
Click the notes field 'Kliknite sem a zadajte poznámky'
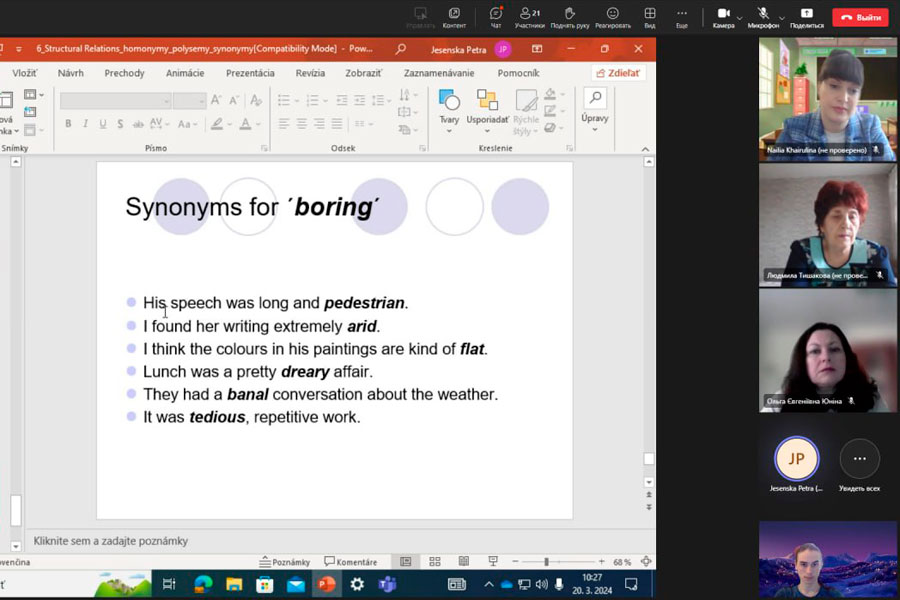click(111, 541)
